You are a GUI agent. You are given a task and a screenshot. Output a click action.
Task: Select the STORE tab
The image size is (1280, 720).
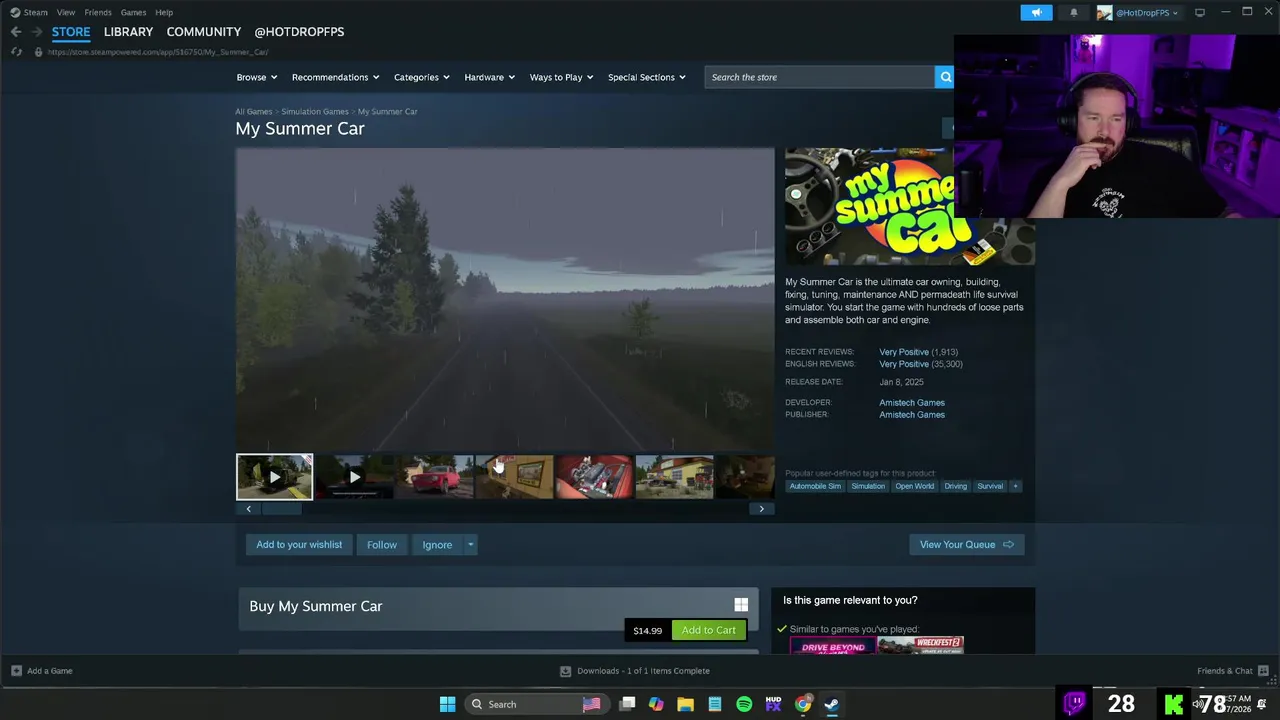(71, 32)
